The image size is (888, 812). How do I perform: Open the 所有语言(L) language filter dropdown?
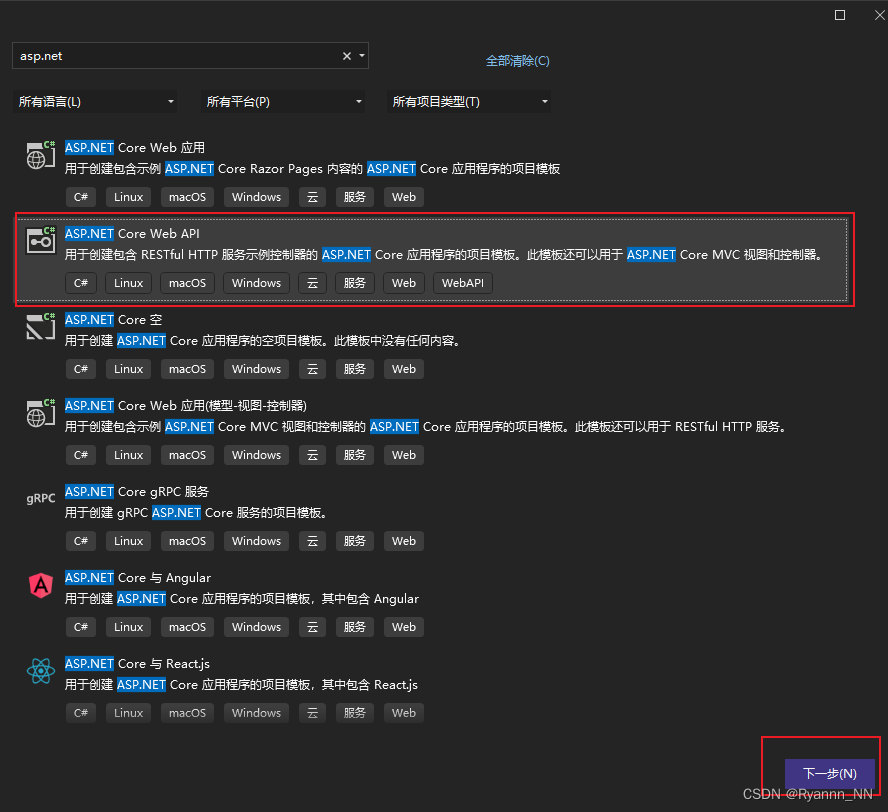click(95, 102)
